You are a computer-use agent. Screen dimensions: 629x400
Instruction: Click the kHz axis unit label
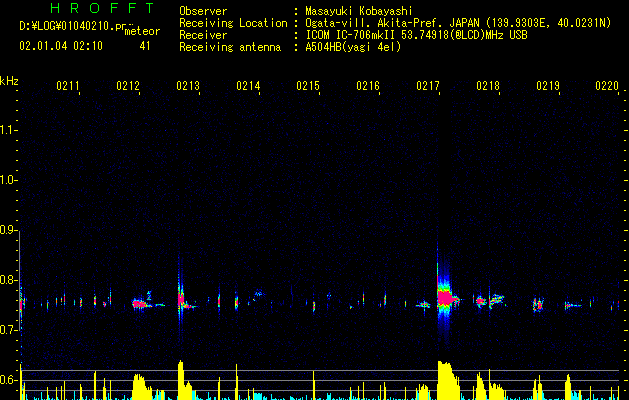(x=9, y=81)
